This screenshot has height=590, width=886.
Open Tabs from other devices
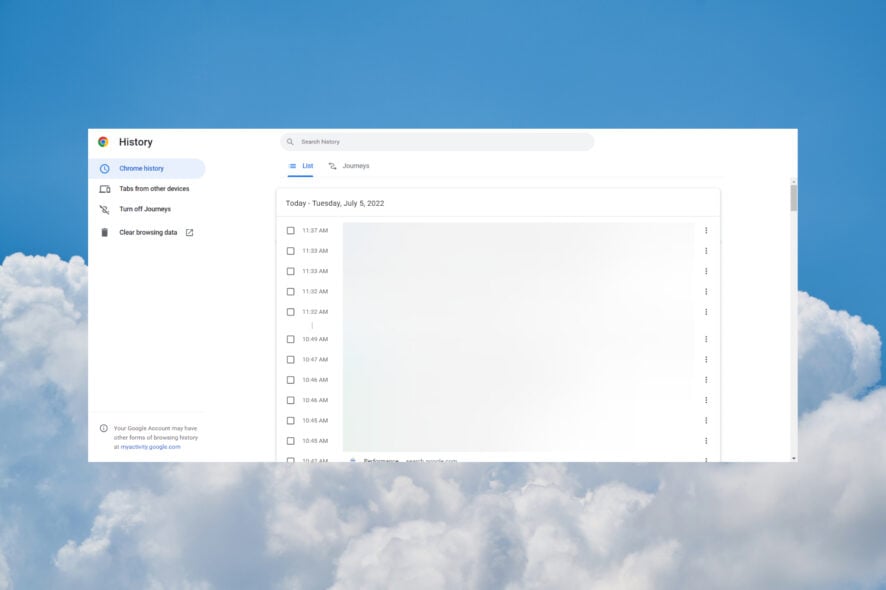coord(145,189)
